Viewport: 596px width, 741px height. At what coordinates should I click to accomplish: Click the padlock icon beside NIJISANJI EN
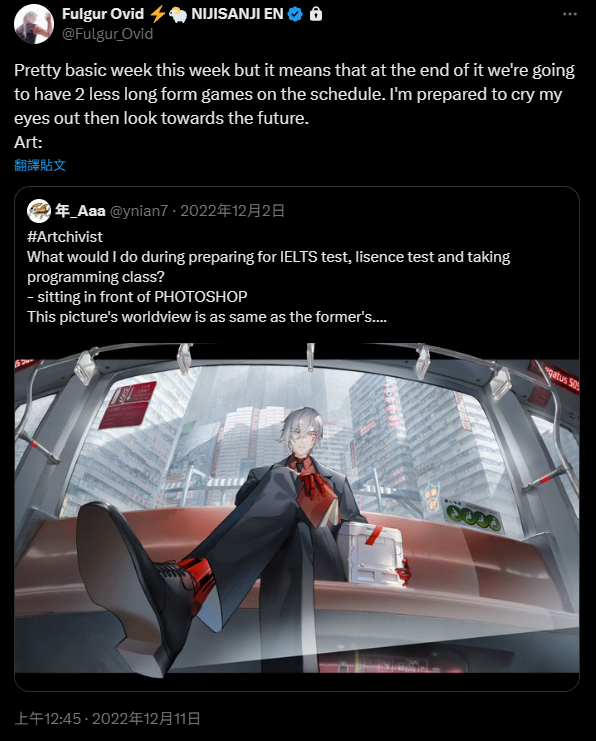(316, 15)
